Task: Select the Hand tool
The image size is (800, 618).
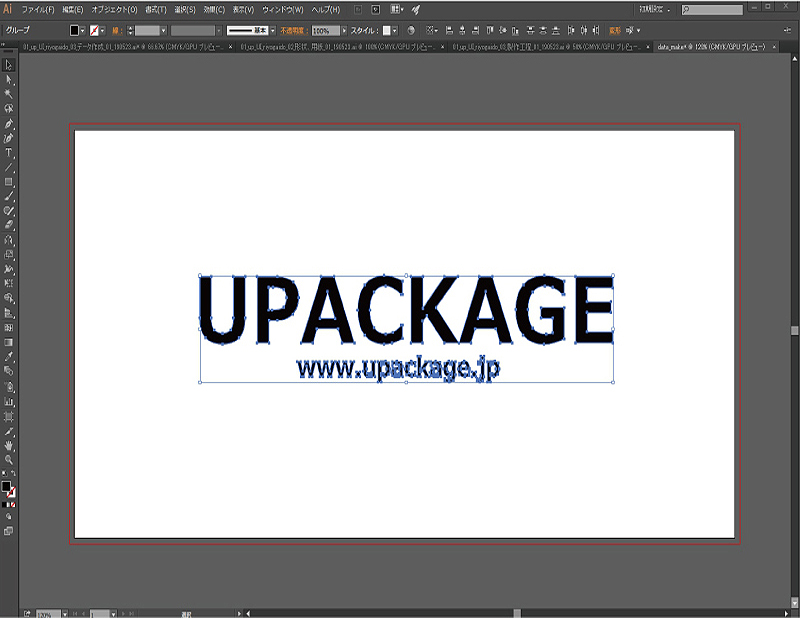Action: click(8, 446)
